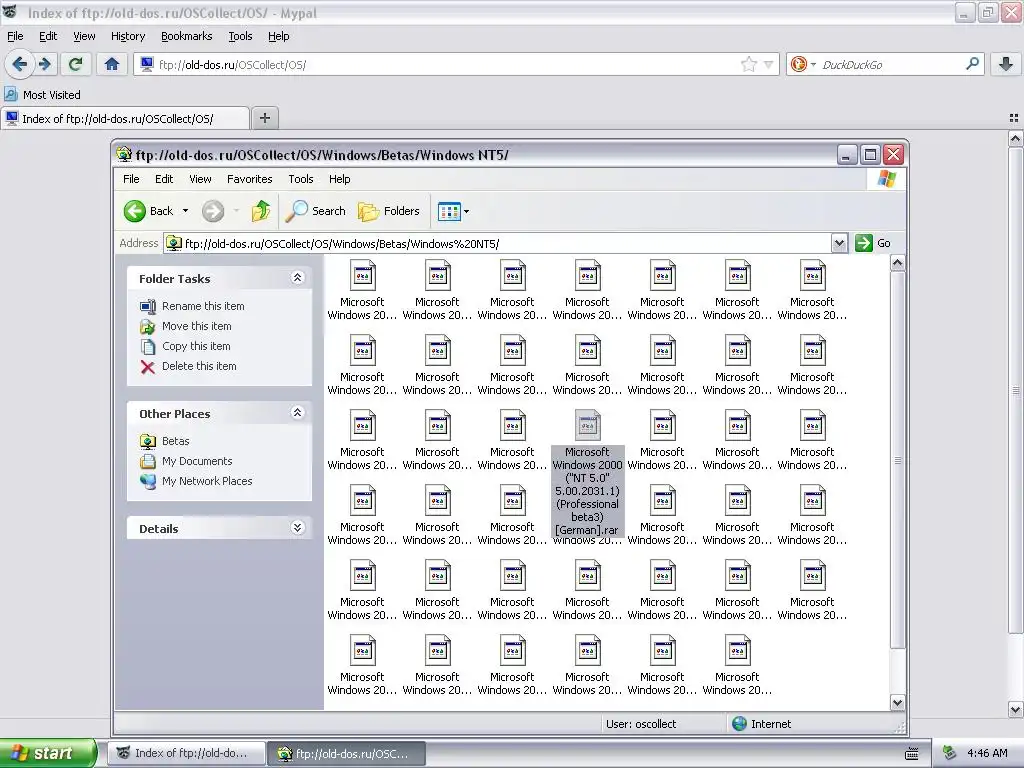
Task: Open Explorer File menu
Action: [131, 179]
